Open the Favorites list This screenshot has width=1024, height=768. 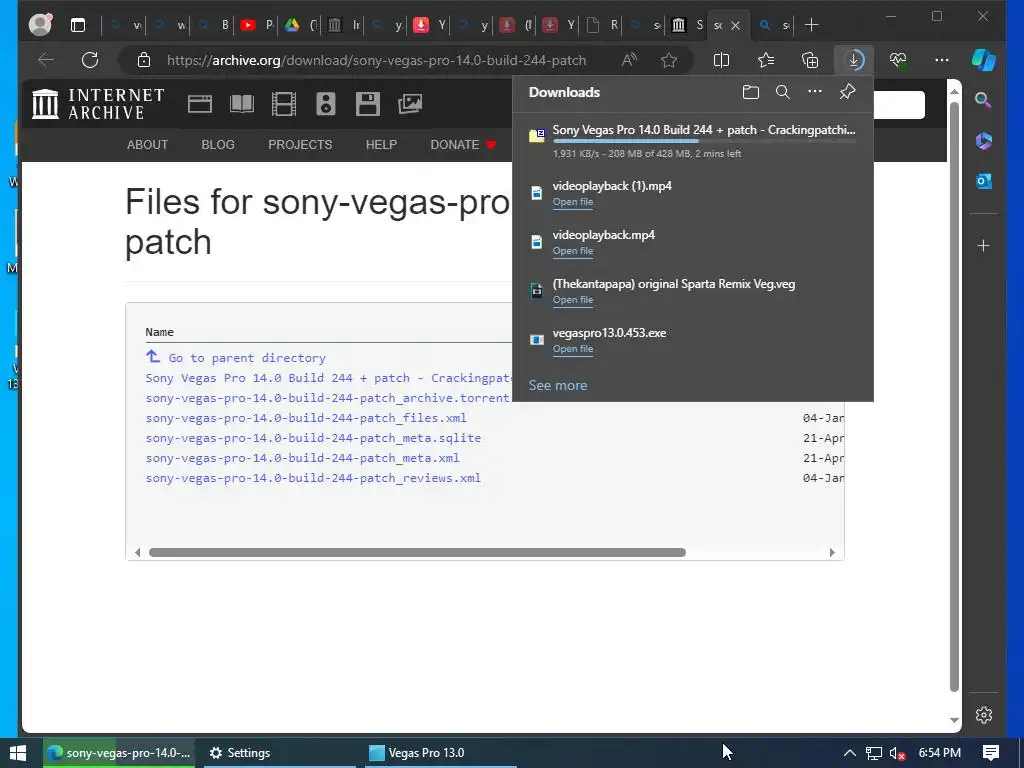(766, 60)
